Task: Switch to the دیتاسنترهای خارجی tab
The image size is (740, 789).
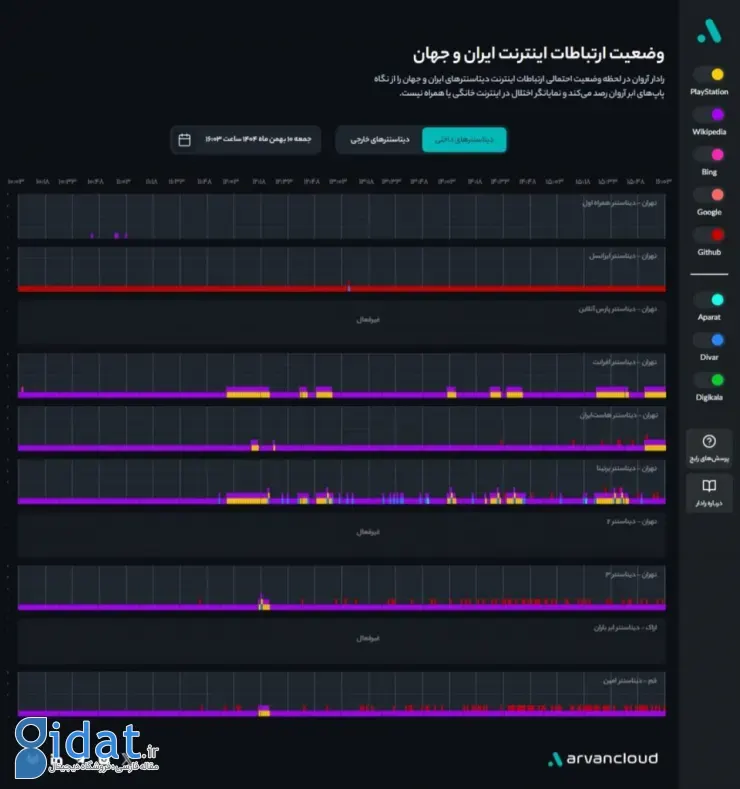Action: (379, 140)
